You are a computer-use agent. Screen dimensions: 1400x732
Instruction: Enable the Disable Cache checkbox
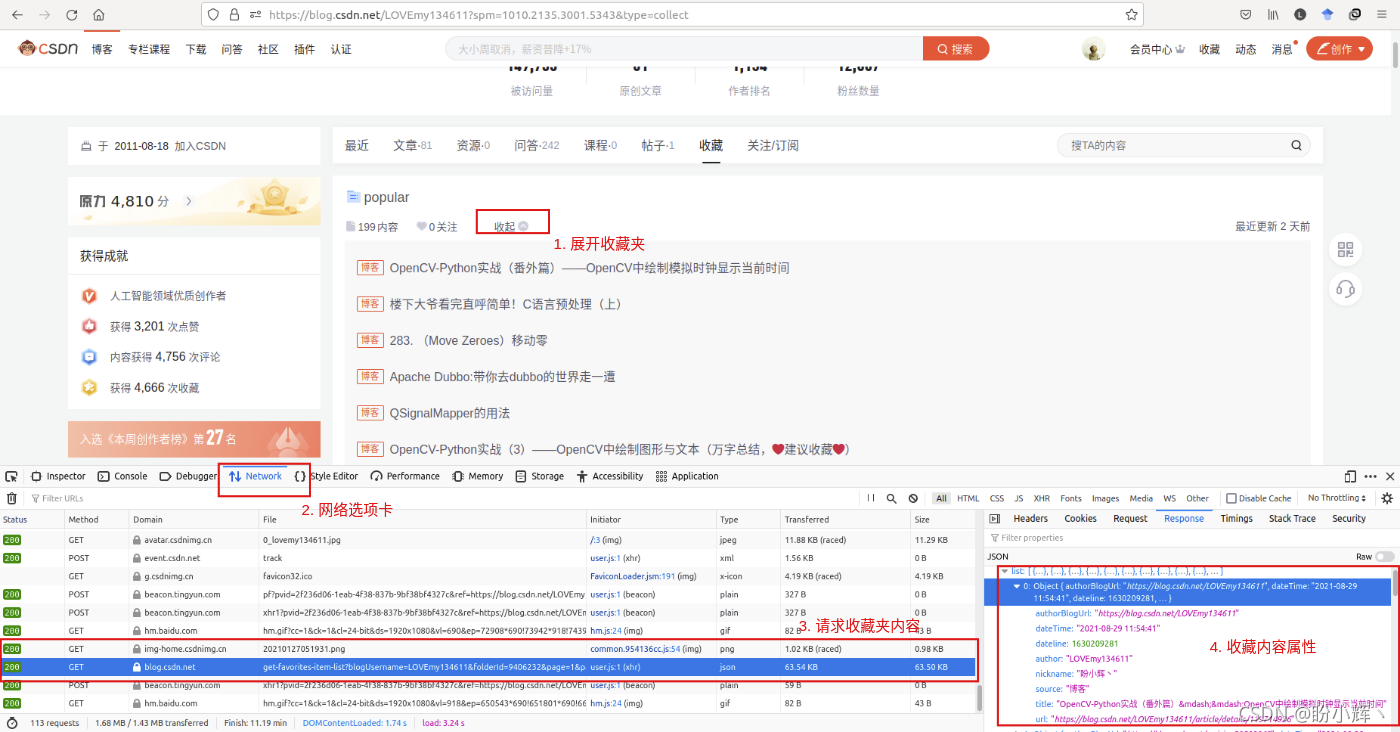(x=1232, y=498)
